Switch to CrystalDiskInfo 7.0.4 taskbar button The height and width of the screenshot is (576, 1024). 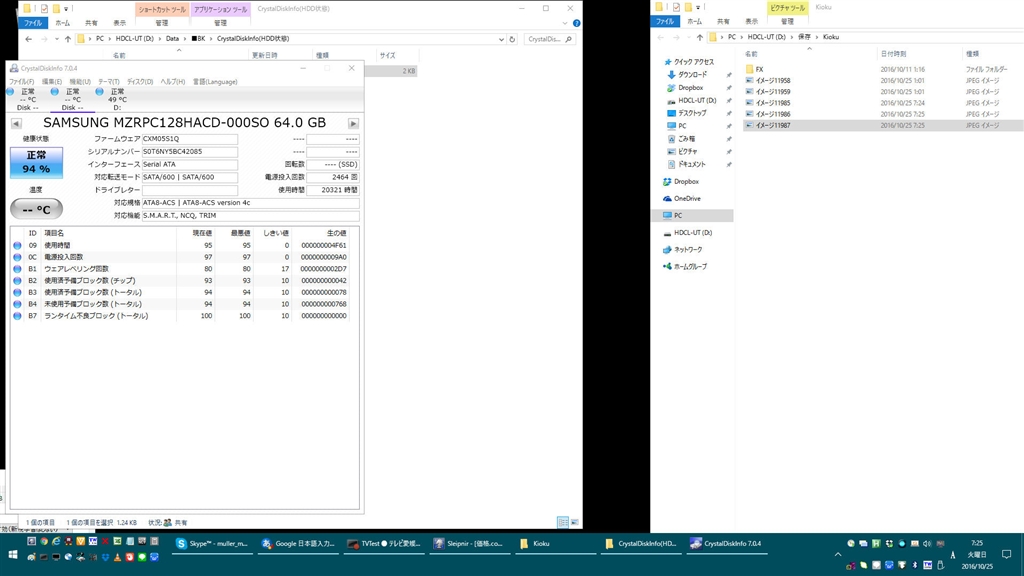pyautogui.click(x=726, y=544)
